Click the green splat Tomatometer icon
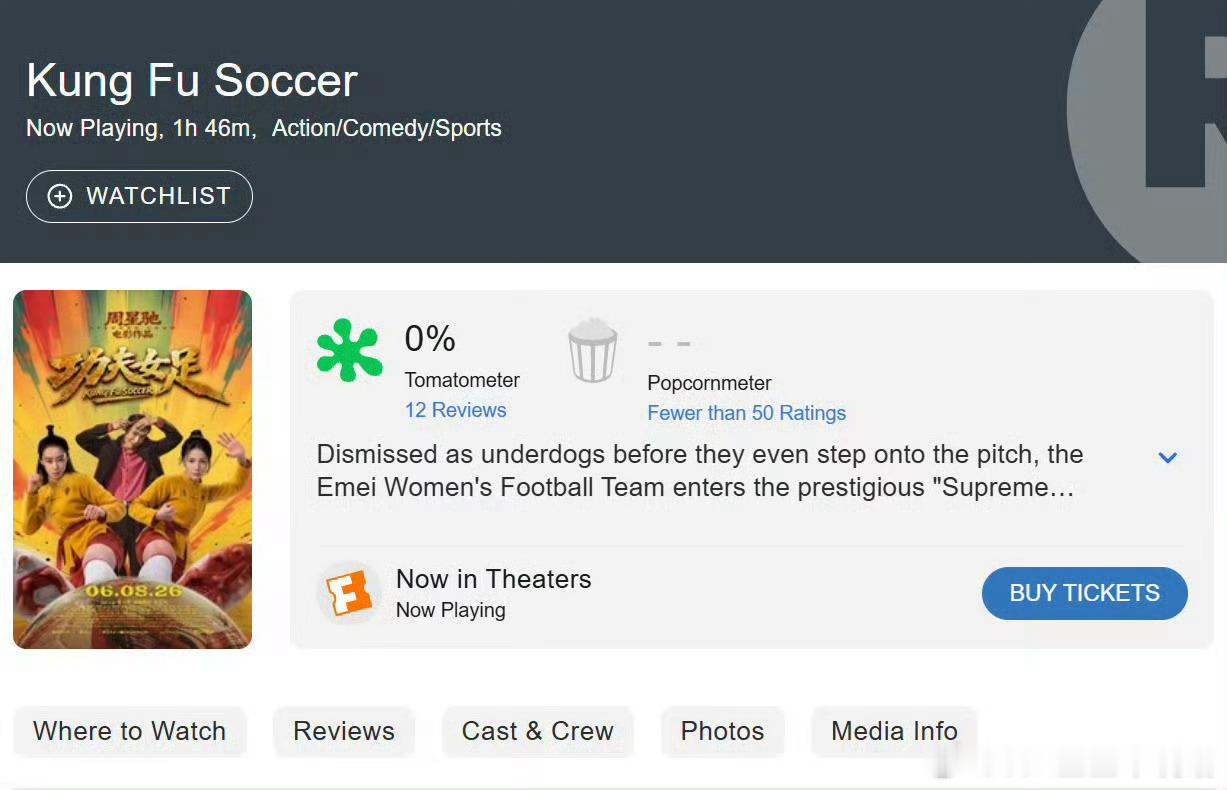 [x=349, y=350]
